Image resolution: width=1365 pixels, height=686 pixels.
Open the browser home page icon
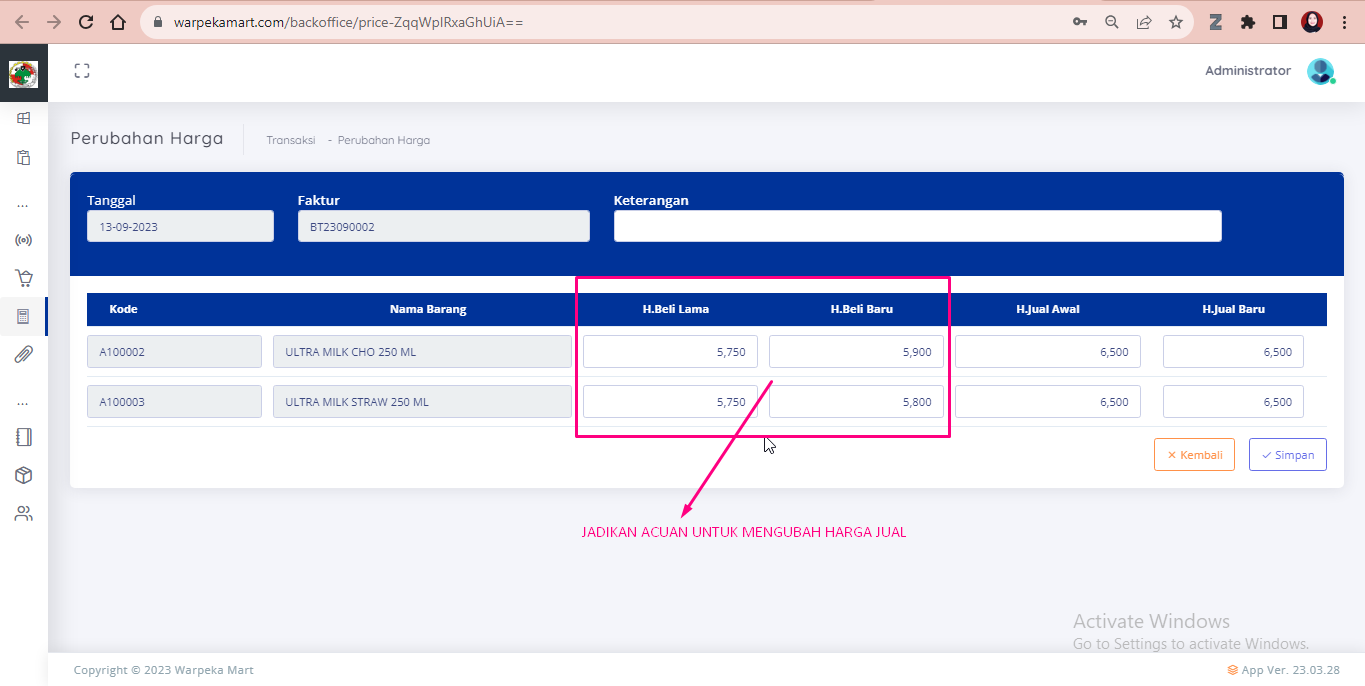pyautogui.click(x=118, y=22)
